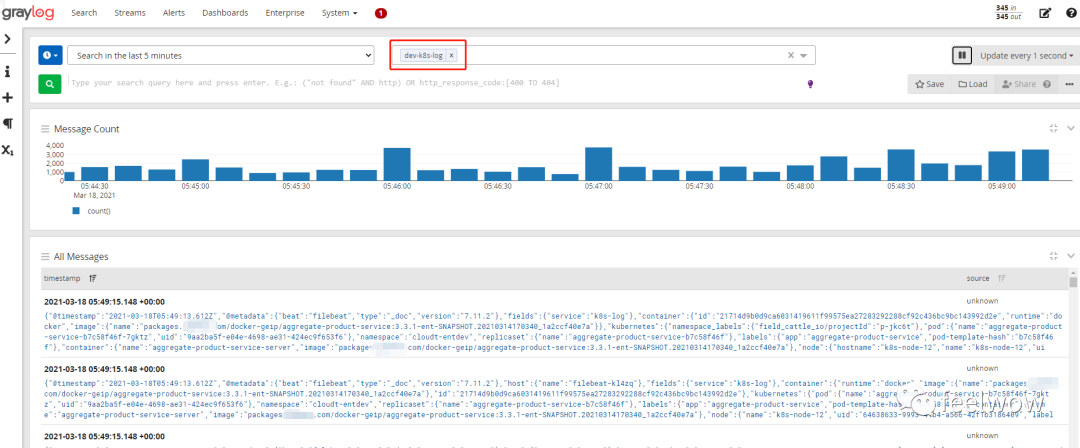Click the tallest bar at 05:46:00

click(x=397, y=164)
